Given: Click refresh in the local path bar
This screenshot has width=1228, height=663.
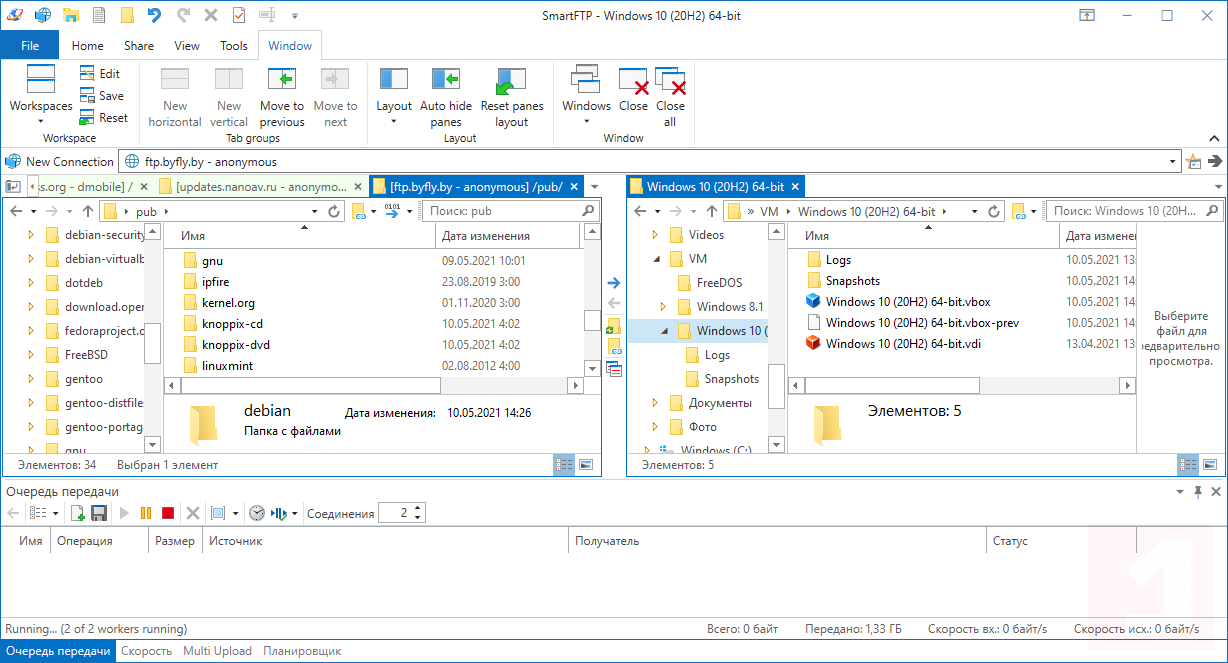Looking at the screenshot, I should tap(994, 211).
